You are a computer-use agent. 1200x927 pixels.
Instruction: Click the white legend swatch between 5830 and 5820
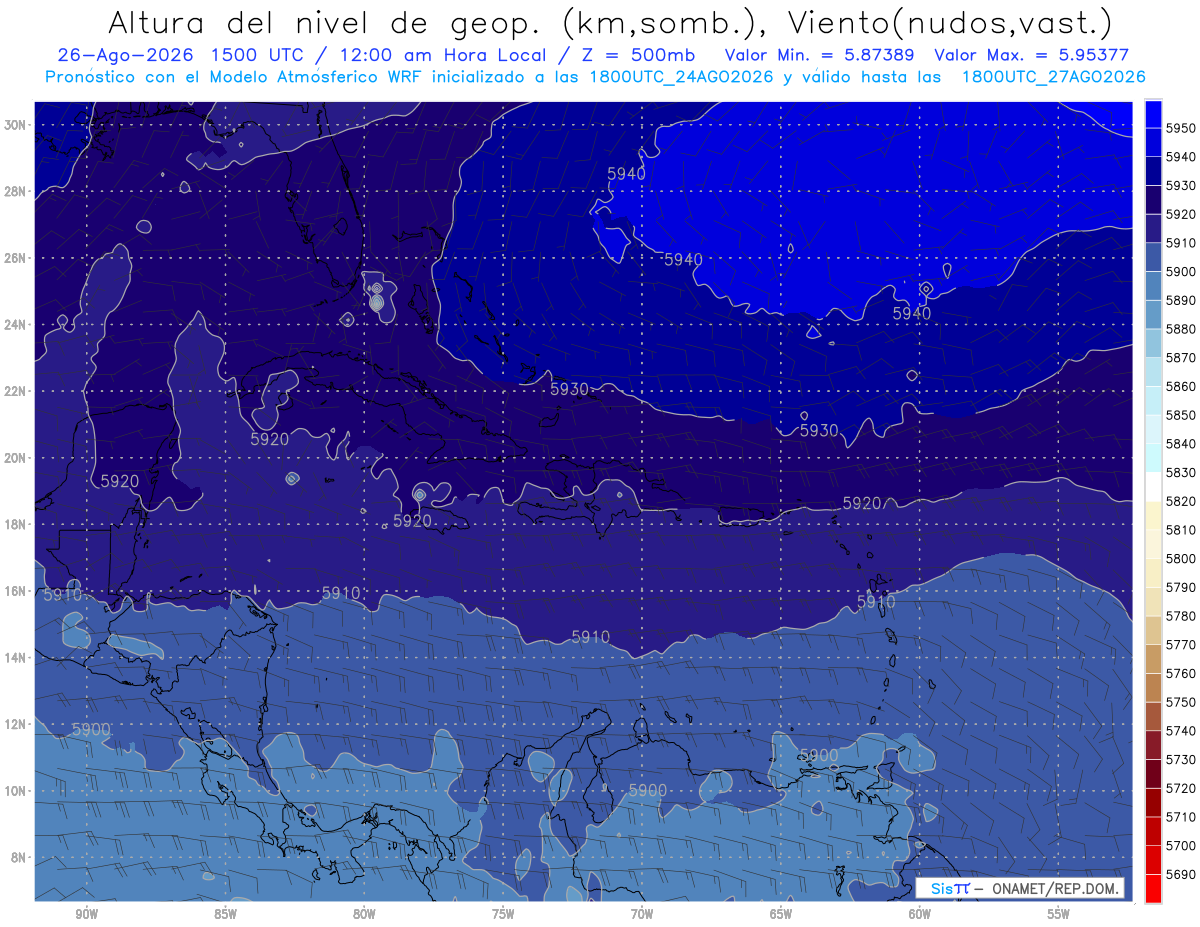pos(1153,486)
